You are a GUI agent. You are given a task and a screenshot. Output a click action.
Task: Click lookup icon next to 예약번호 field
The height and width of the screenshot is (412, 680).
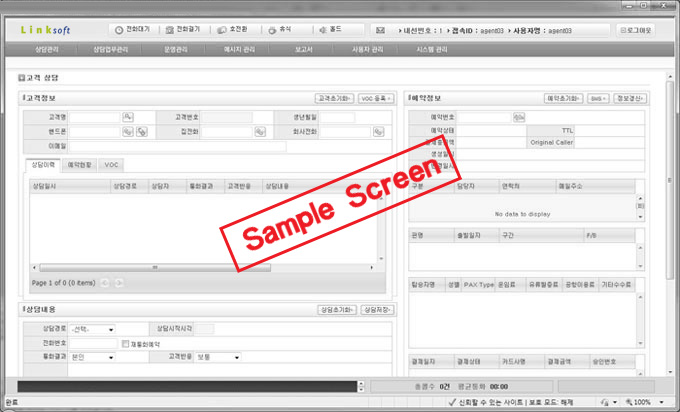point(518,117)
